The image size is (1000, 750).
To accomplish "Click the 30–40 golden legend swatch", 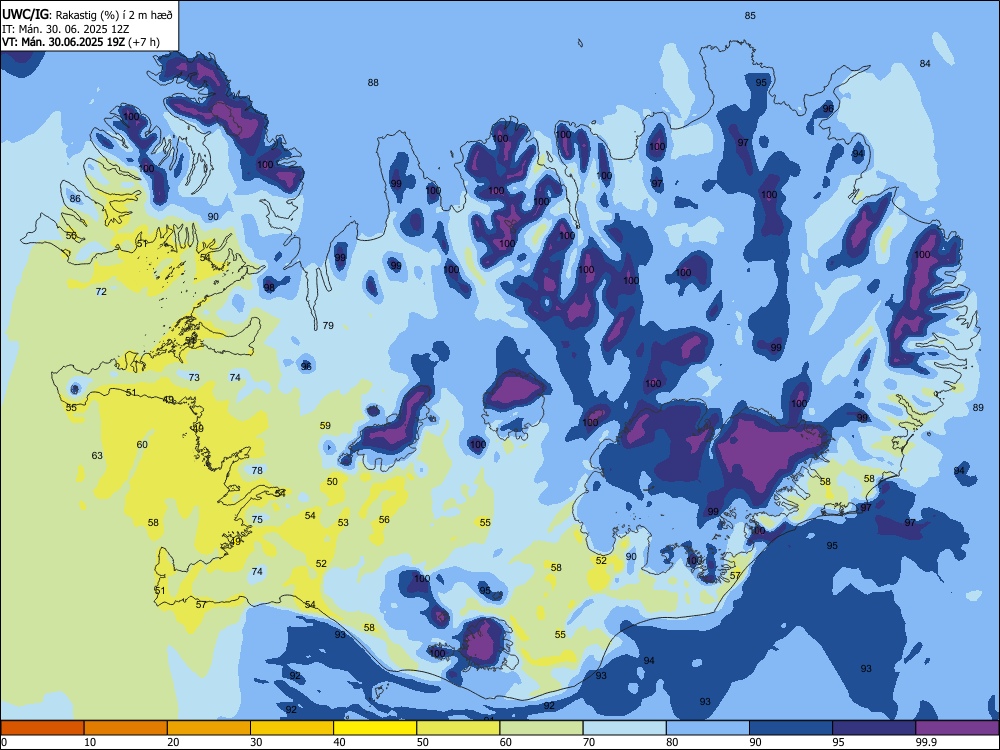I will 292,728.
